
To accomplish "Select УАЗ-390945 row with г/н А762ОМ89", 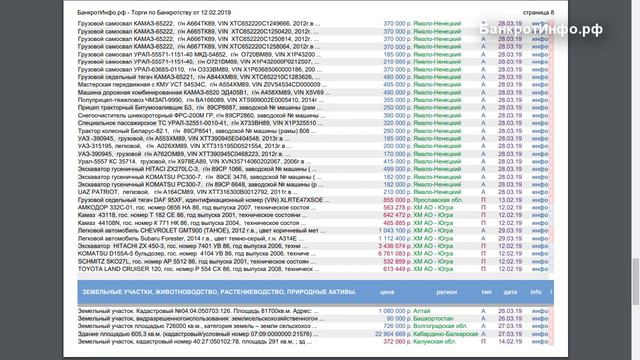I will point(184,154).
